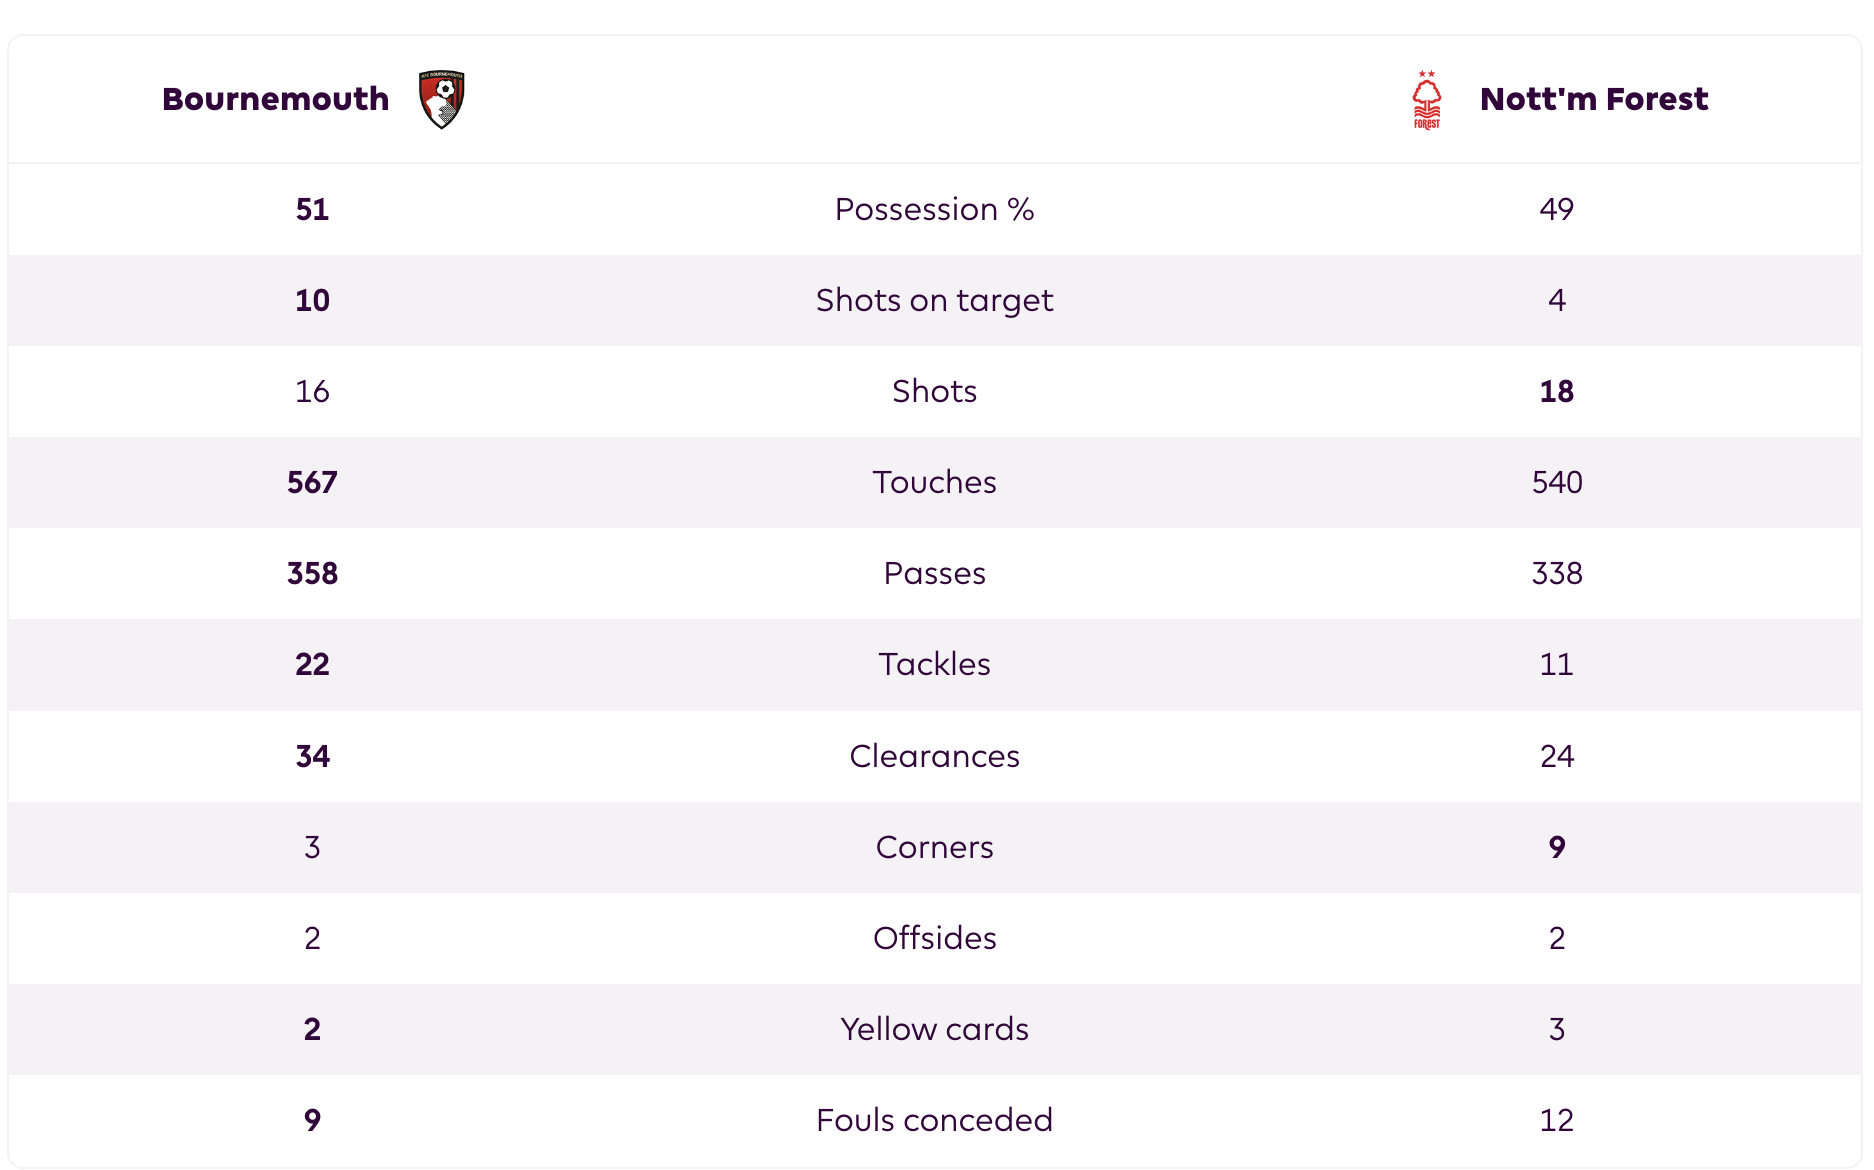The width and height of the screenshot is (1874, 1170).
Task: Select the Corners stat label
Action: pyautogui.click(x=934, y=847)
